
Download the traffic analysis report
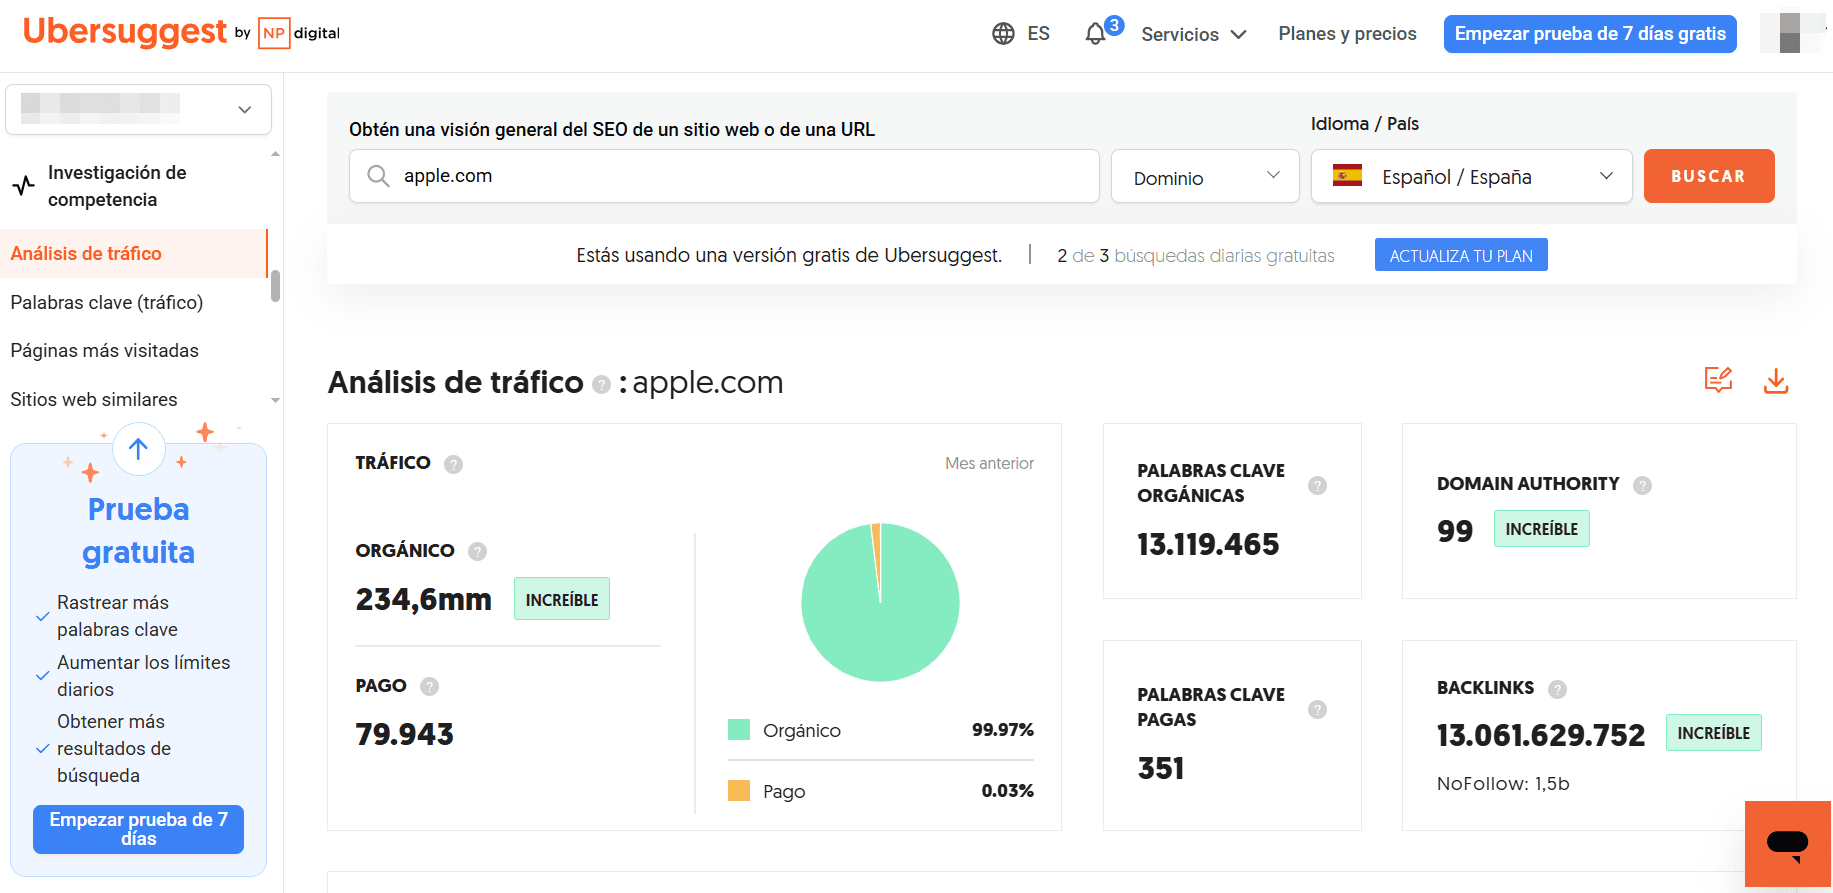point(1775,381)
